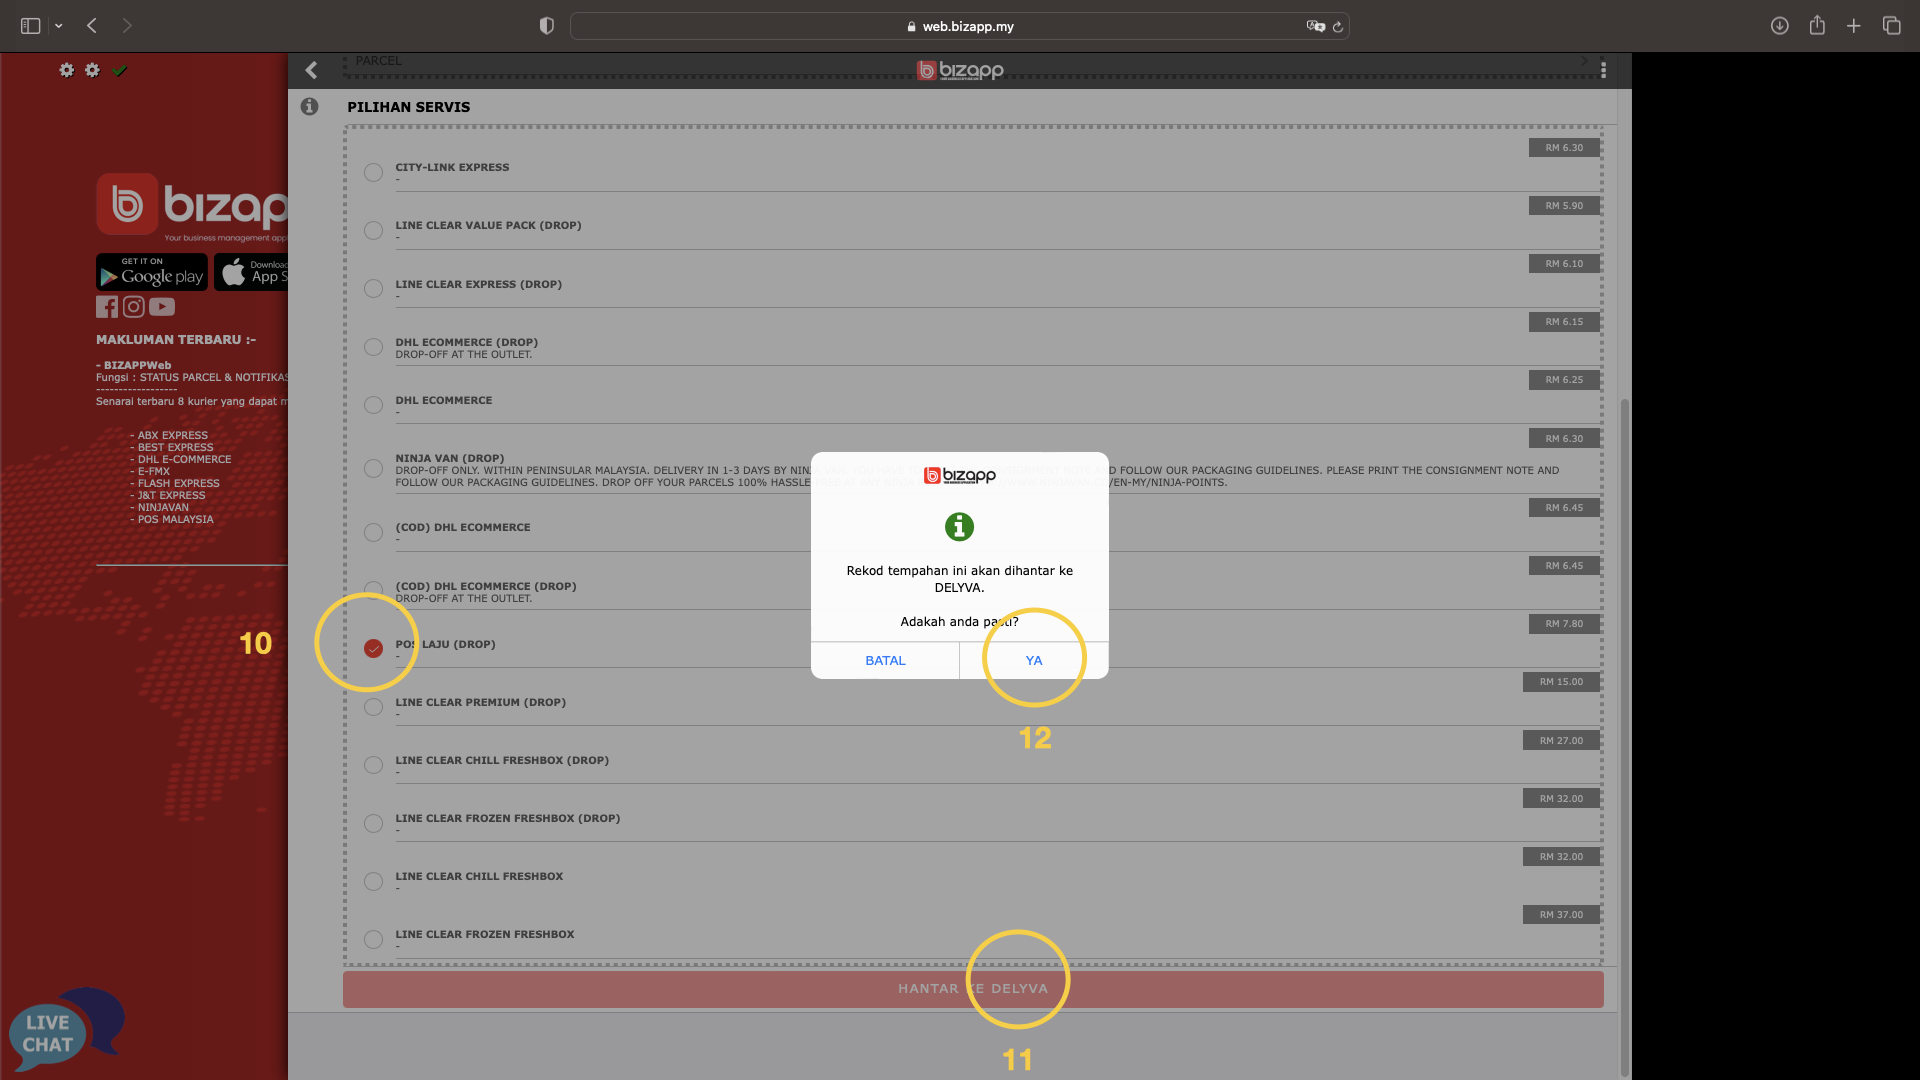The height and width of the screenshot is (1080, 1920).
Task: Go back using the app's left arrow
Action: tap(311, 70)
